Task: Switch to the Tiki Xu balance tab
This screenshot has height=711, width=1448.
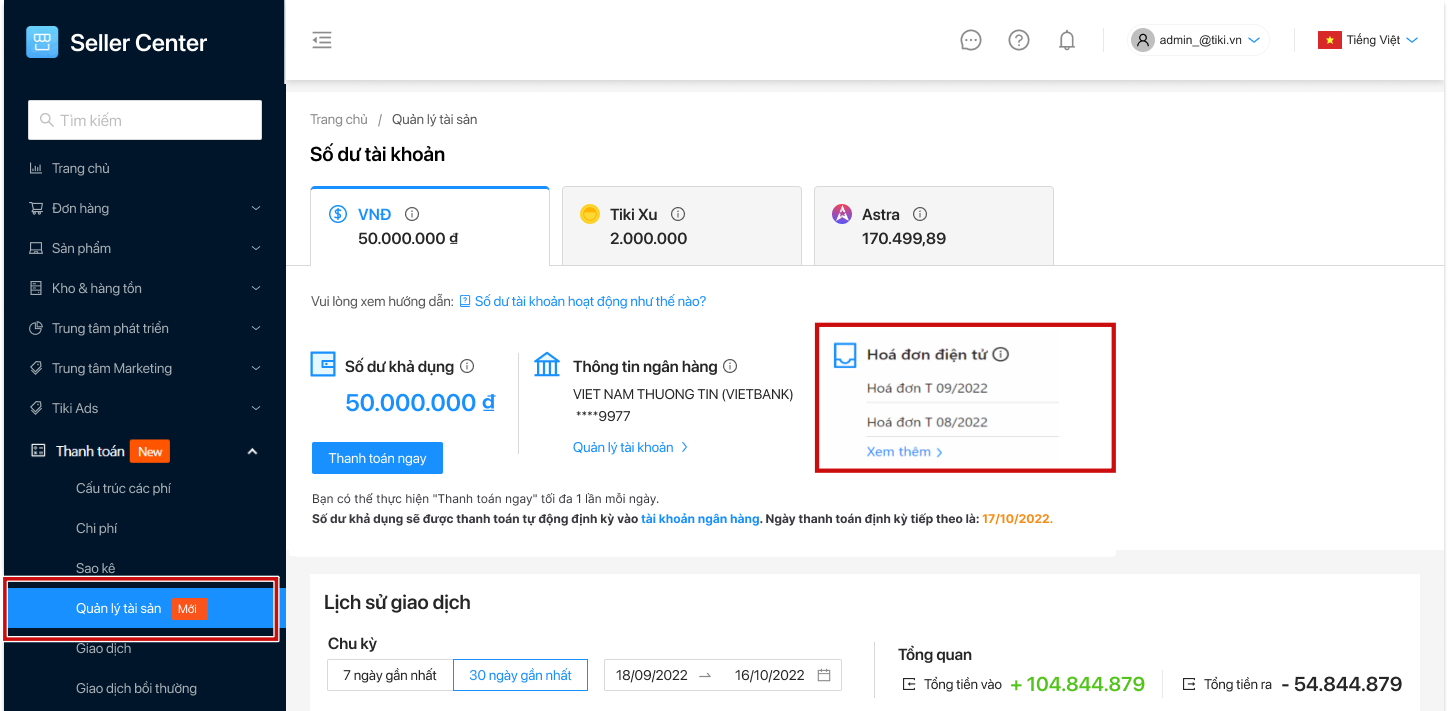Action: pyautogui.click(x=682, y=226)
